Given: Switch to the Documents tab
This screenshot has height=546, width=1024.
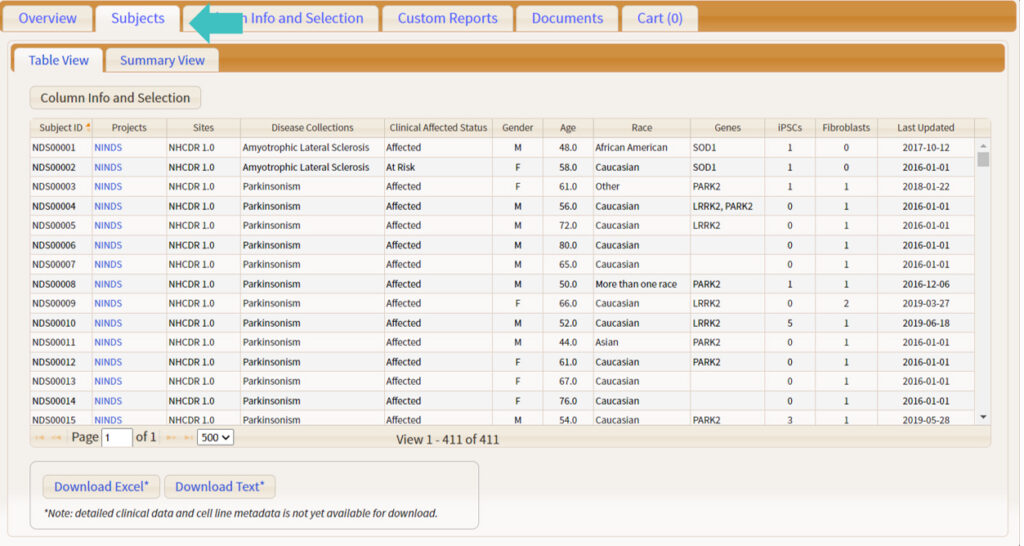Looking at the screenshot, I should [567, 18].
